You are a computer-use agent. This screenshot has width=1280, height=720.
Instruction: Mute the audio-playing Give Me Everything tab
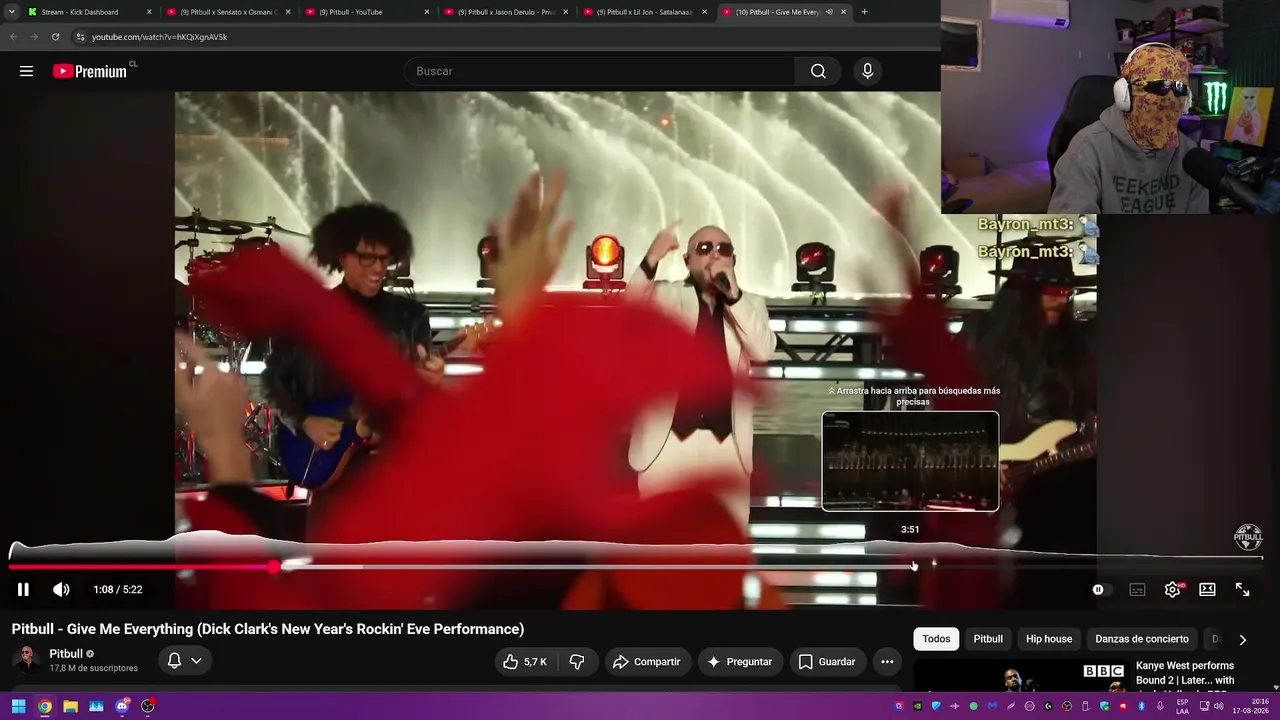click(x=829, y=12)
